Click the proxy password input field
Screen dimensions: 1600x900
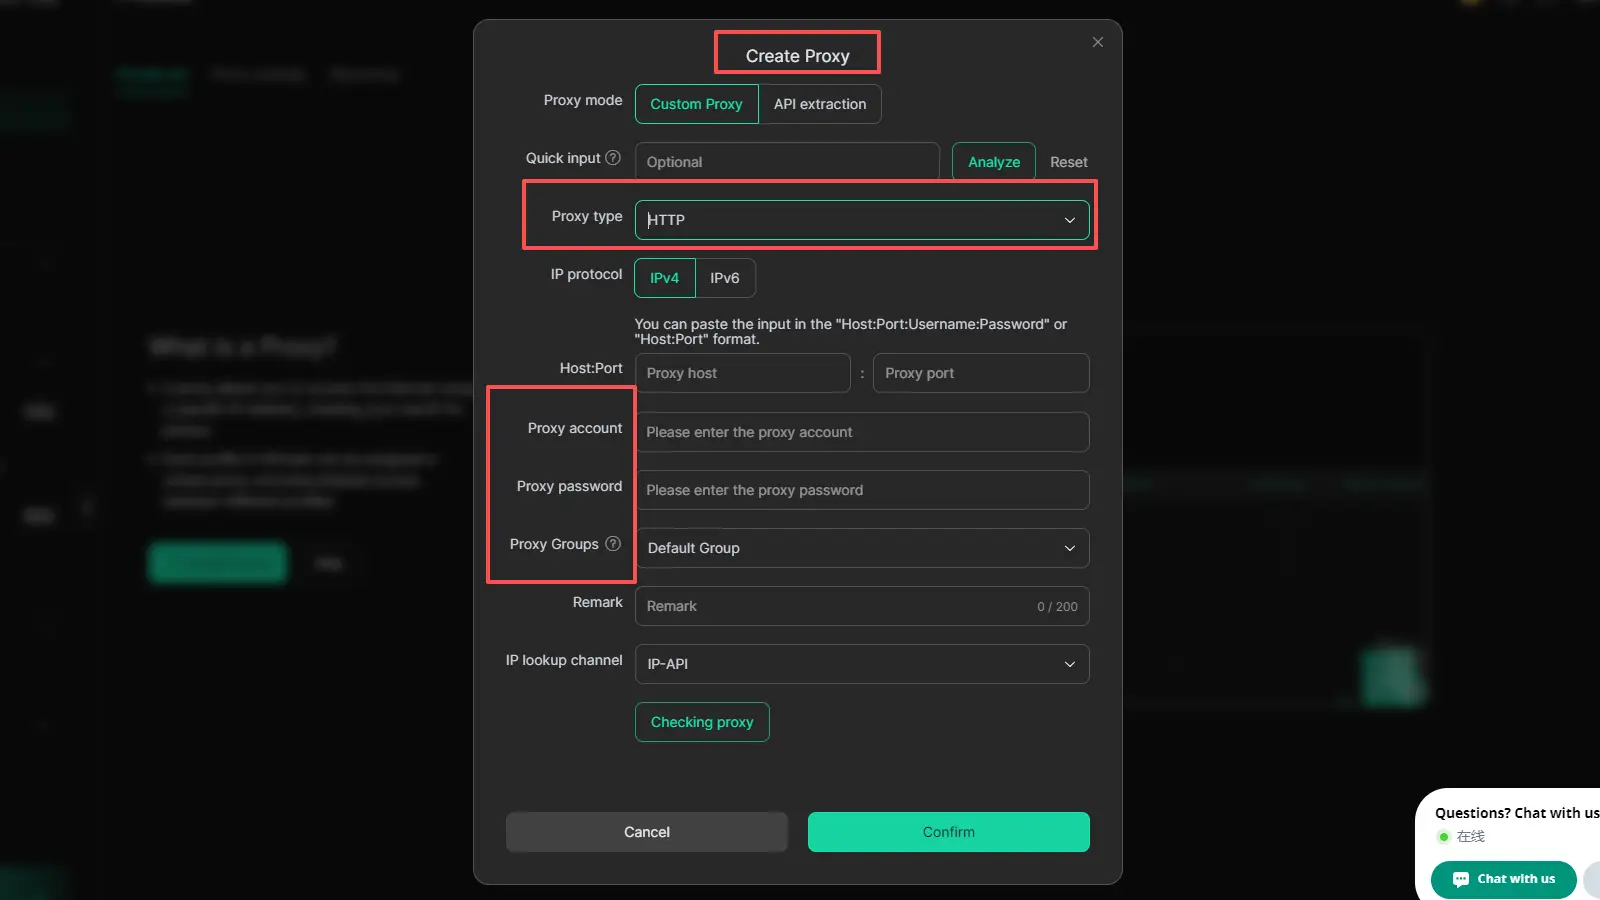click(x=861, y=490)
